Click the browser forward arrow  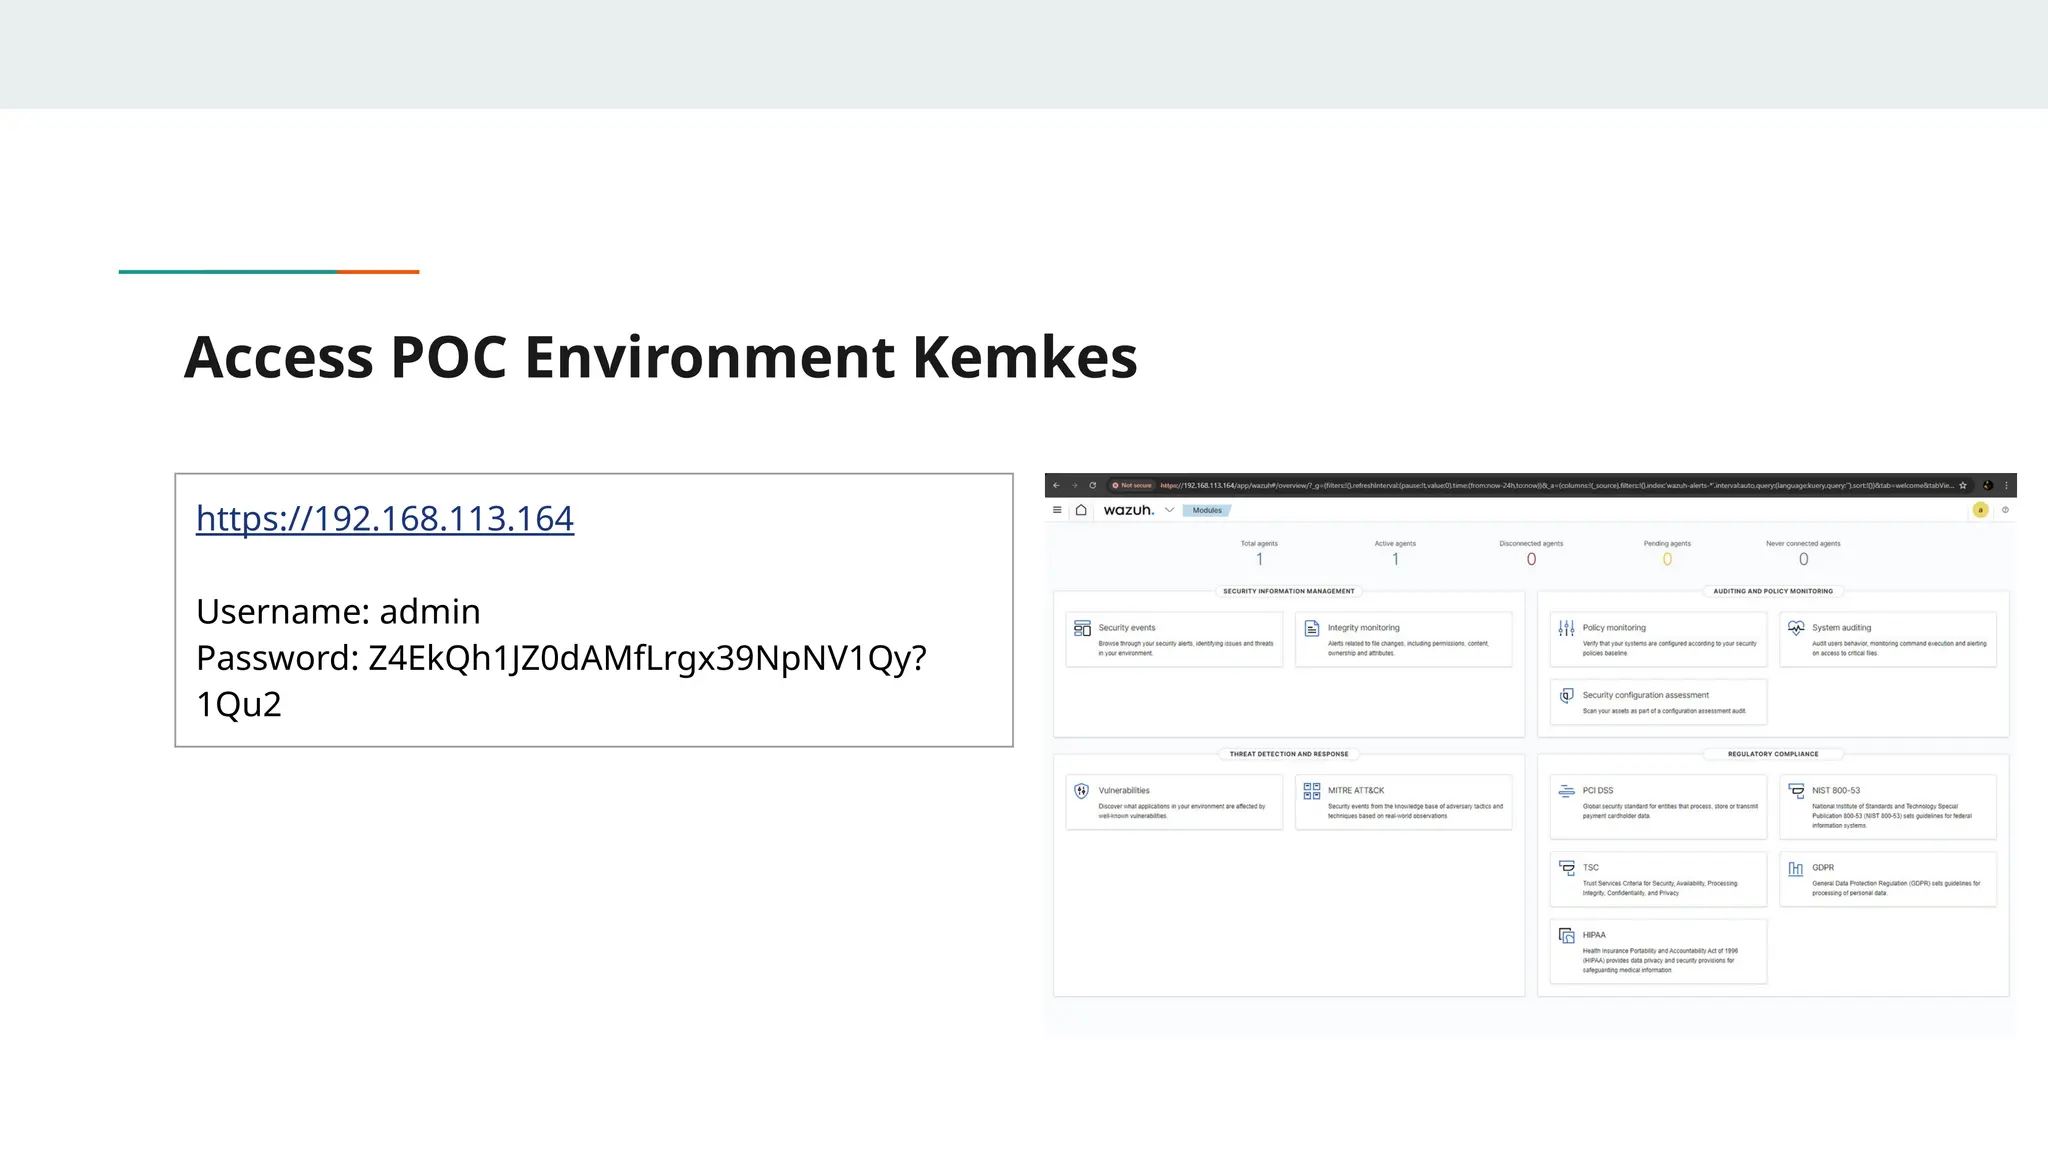click(x=1075, y=485)
